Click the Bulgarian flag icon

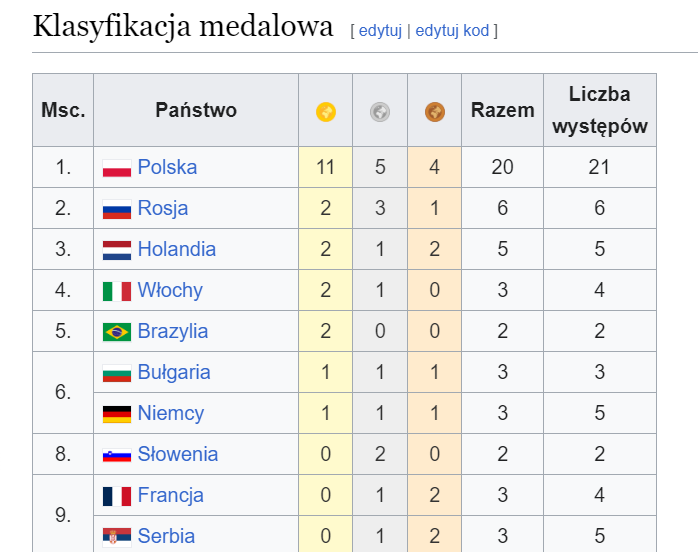point(117,373)
